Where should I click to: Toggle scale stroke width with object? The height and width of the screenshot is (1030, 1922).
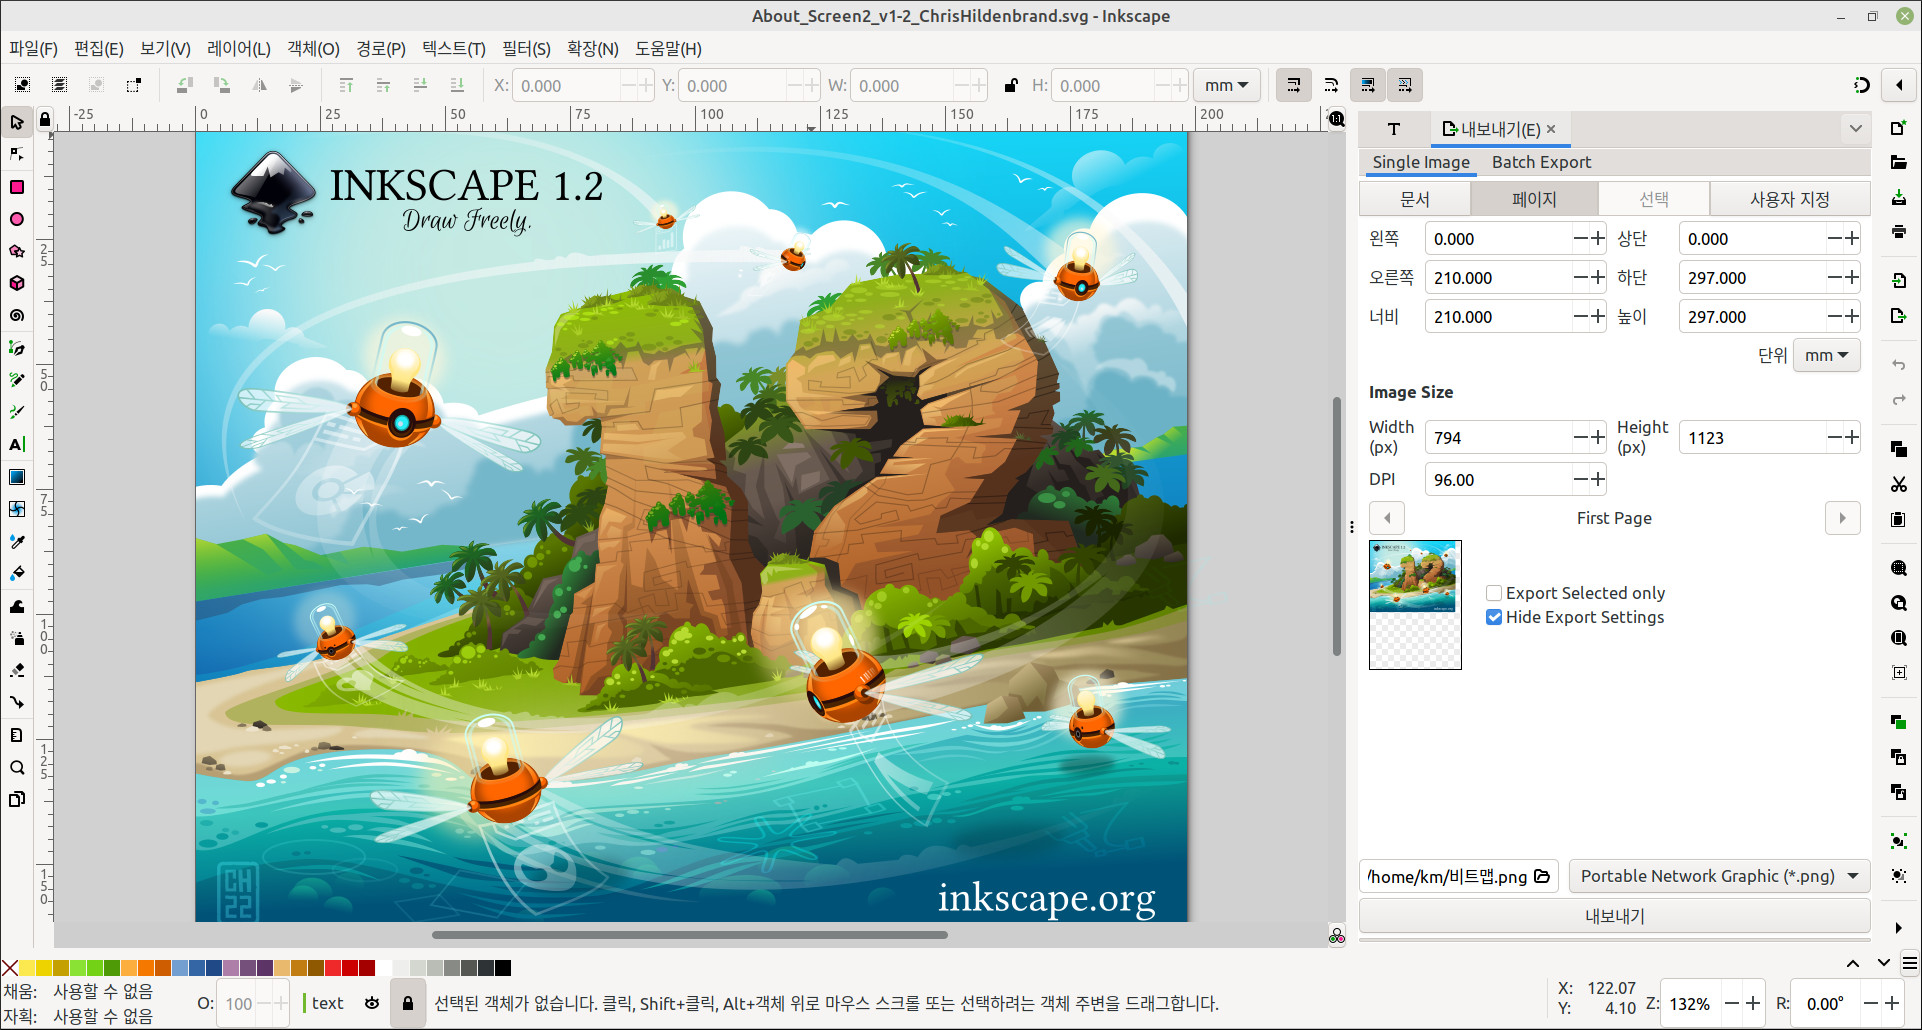coord(1293,85)
